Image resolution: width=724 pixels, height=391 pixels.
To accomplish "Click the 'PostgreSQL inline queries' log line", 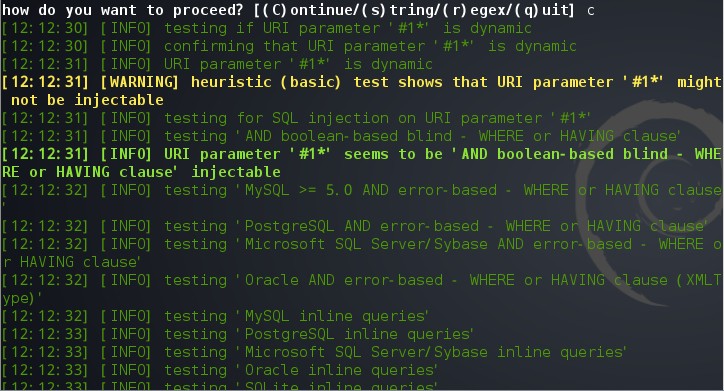I will (238, 334).
